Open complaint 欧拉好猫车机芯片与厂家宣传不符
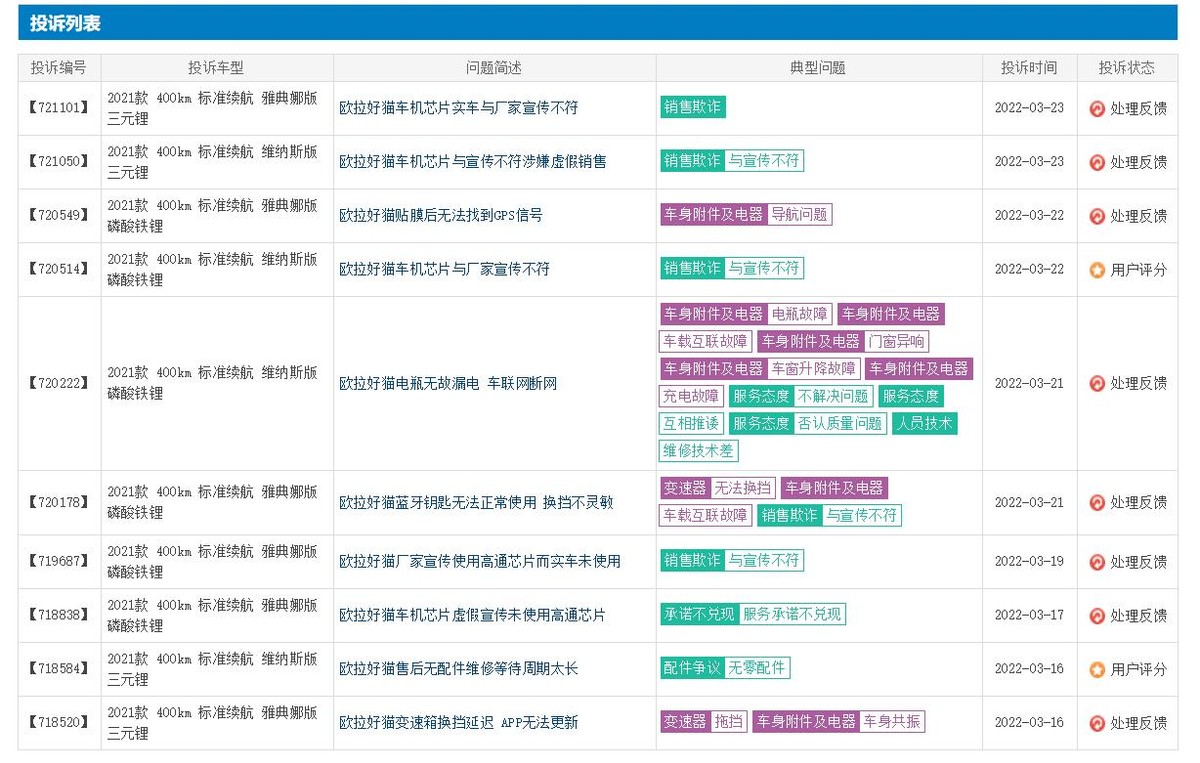1200x763 pixels. (x=444, y=269)
